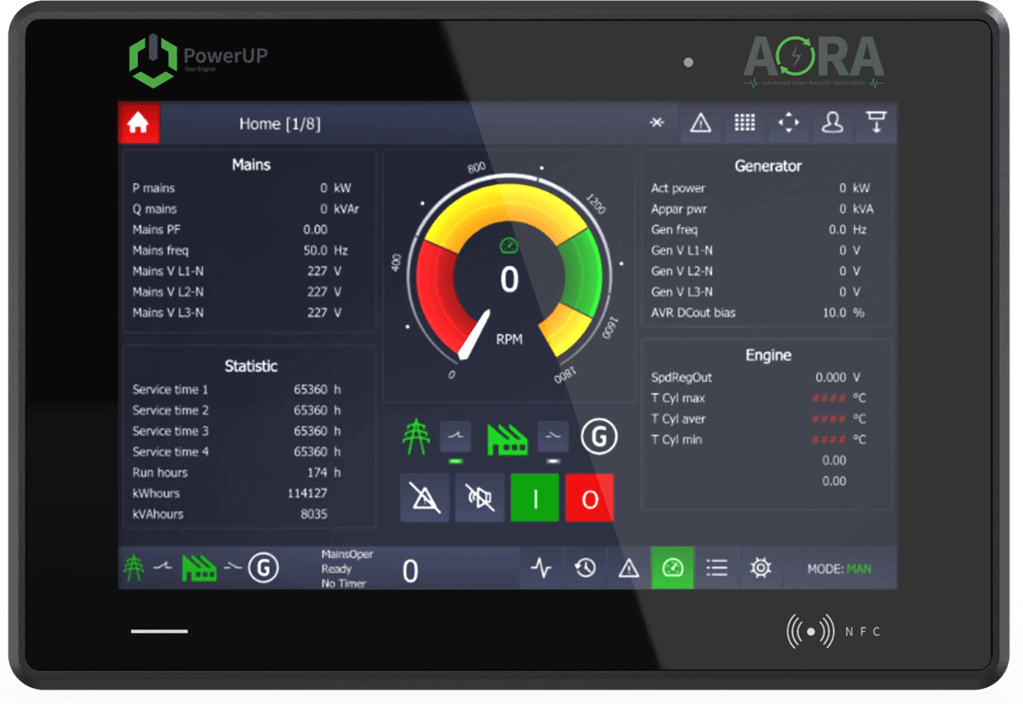The height and width of the screenshot is (704, 1023).
Task: Open the settings gear in bottom bar
Action: 761,568
